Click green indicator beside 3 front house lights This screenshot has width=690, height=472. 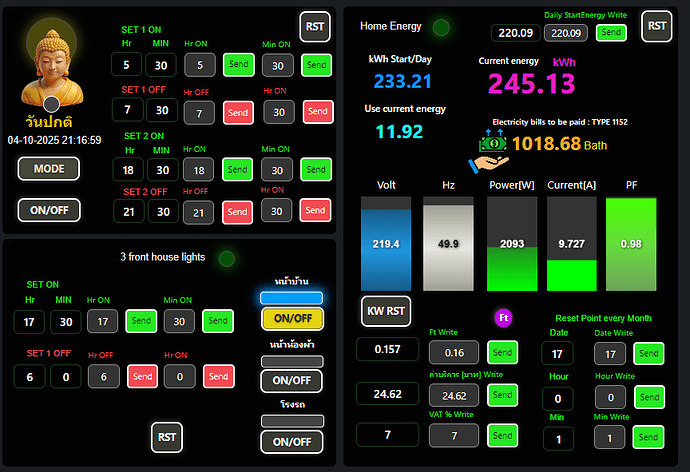pyautogui.click(x=227, y=259)
